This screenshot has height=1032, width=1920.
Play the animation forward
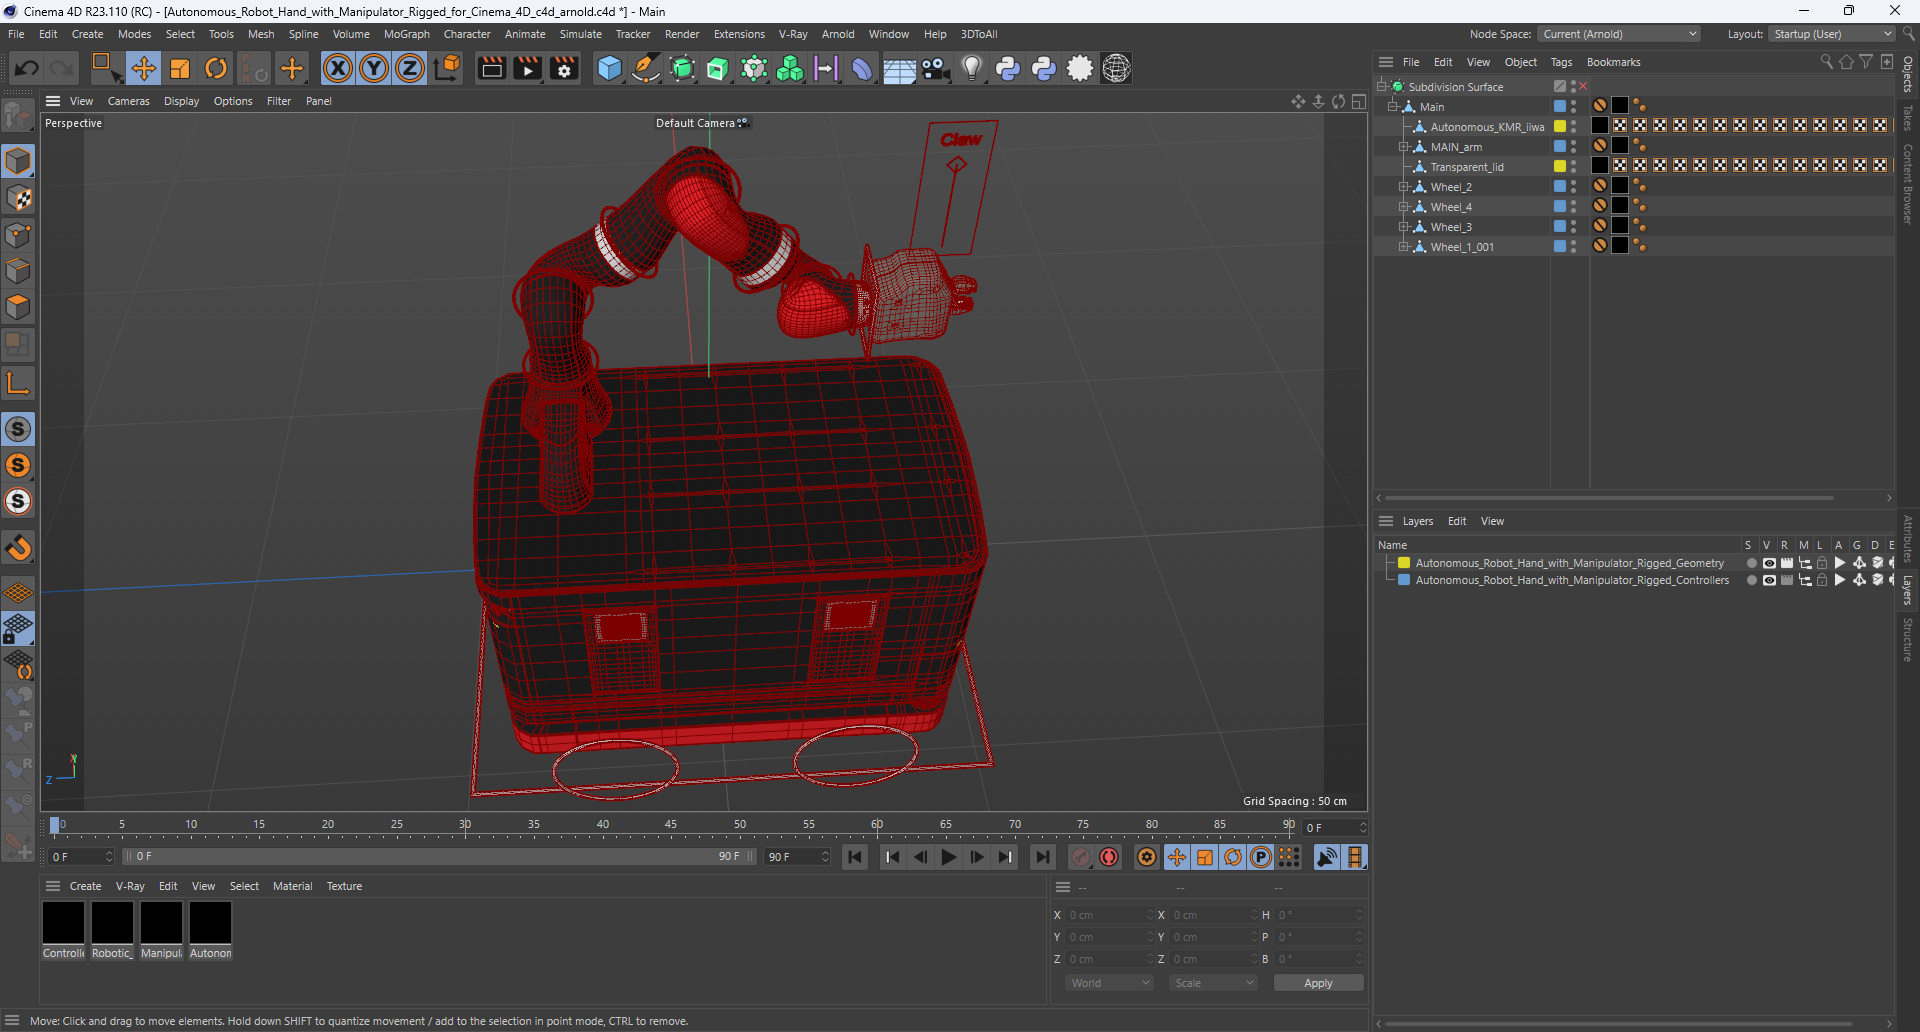point(948,857)
